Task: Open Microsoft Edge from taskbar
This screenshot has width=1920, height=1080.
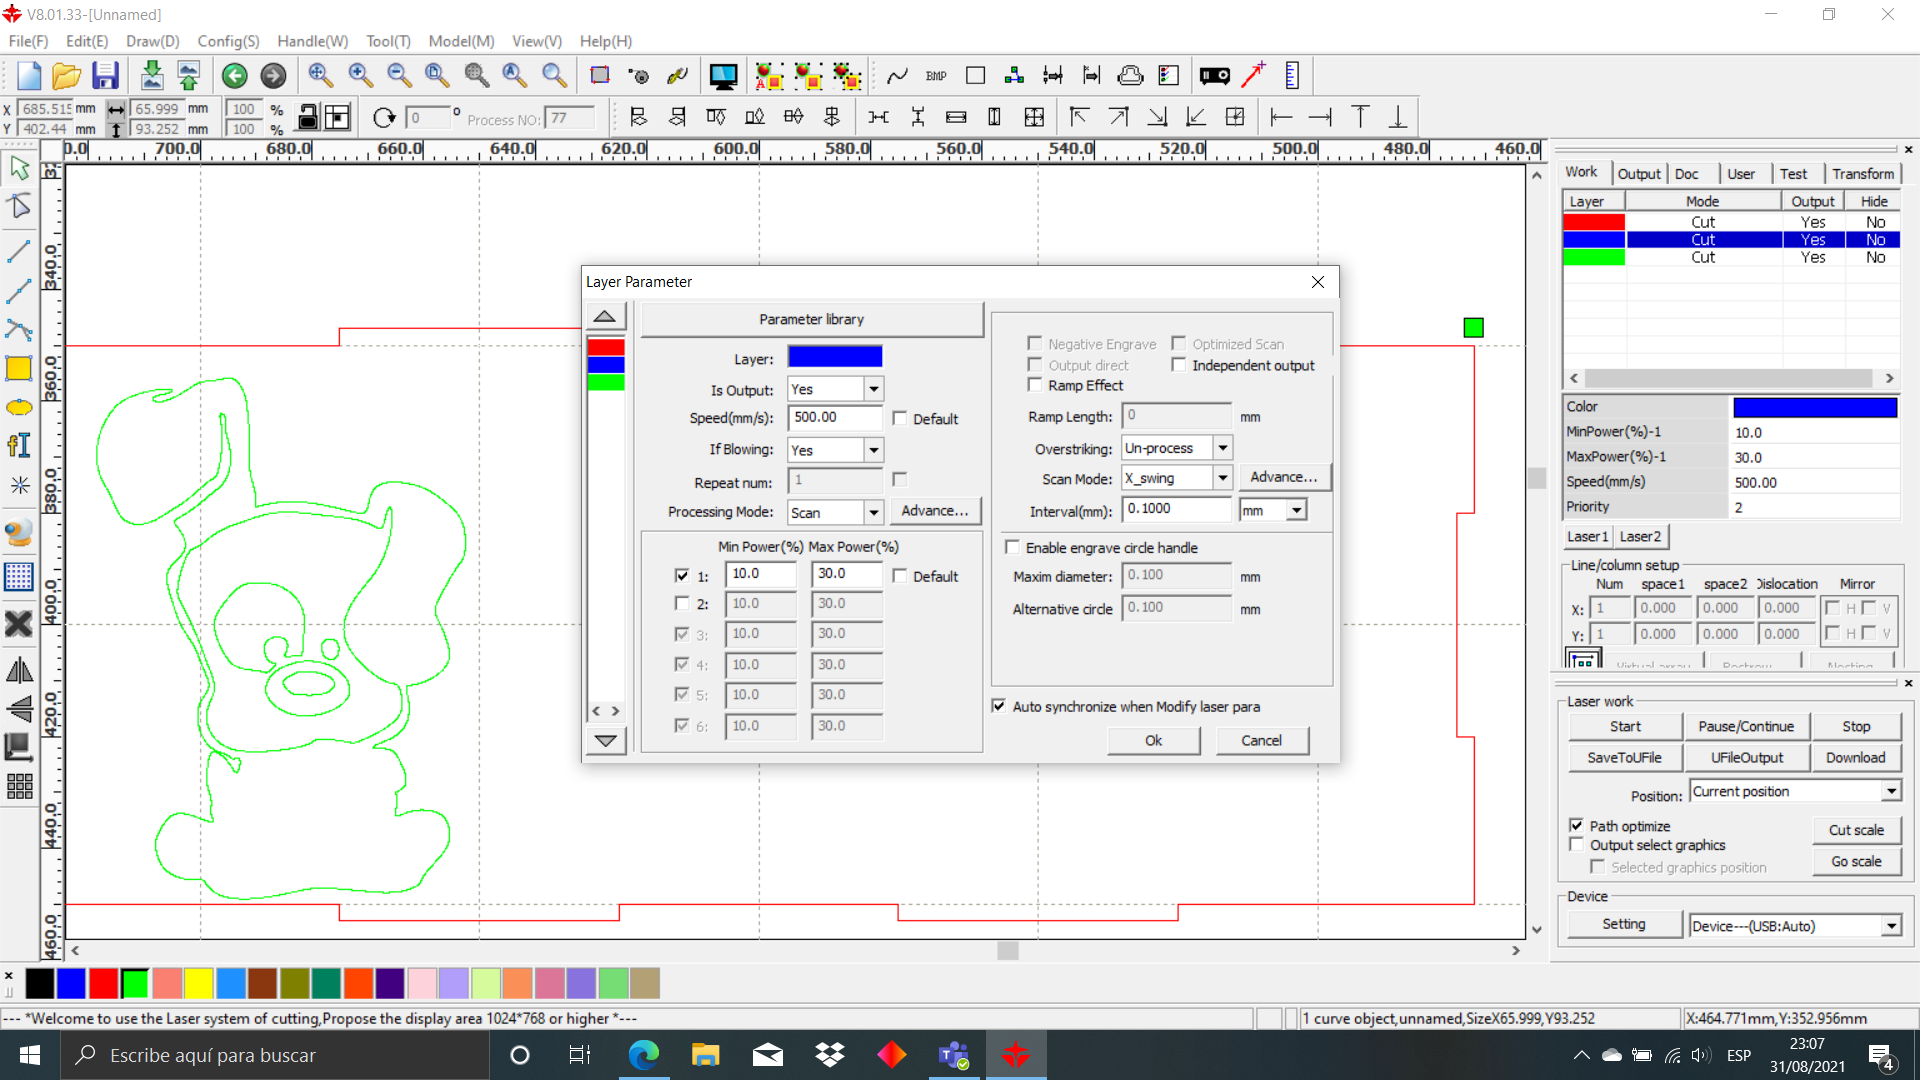Action: (643, 1055)
